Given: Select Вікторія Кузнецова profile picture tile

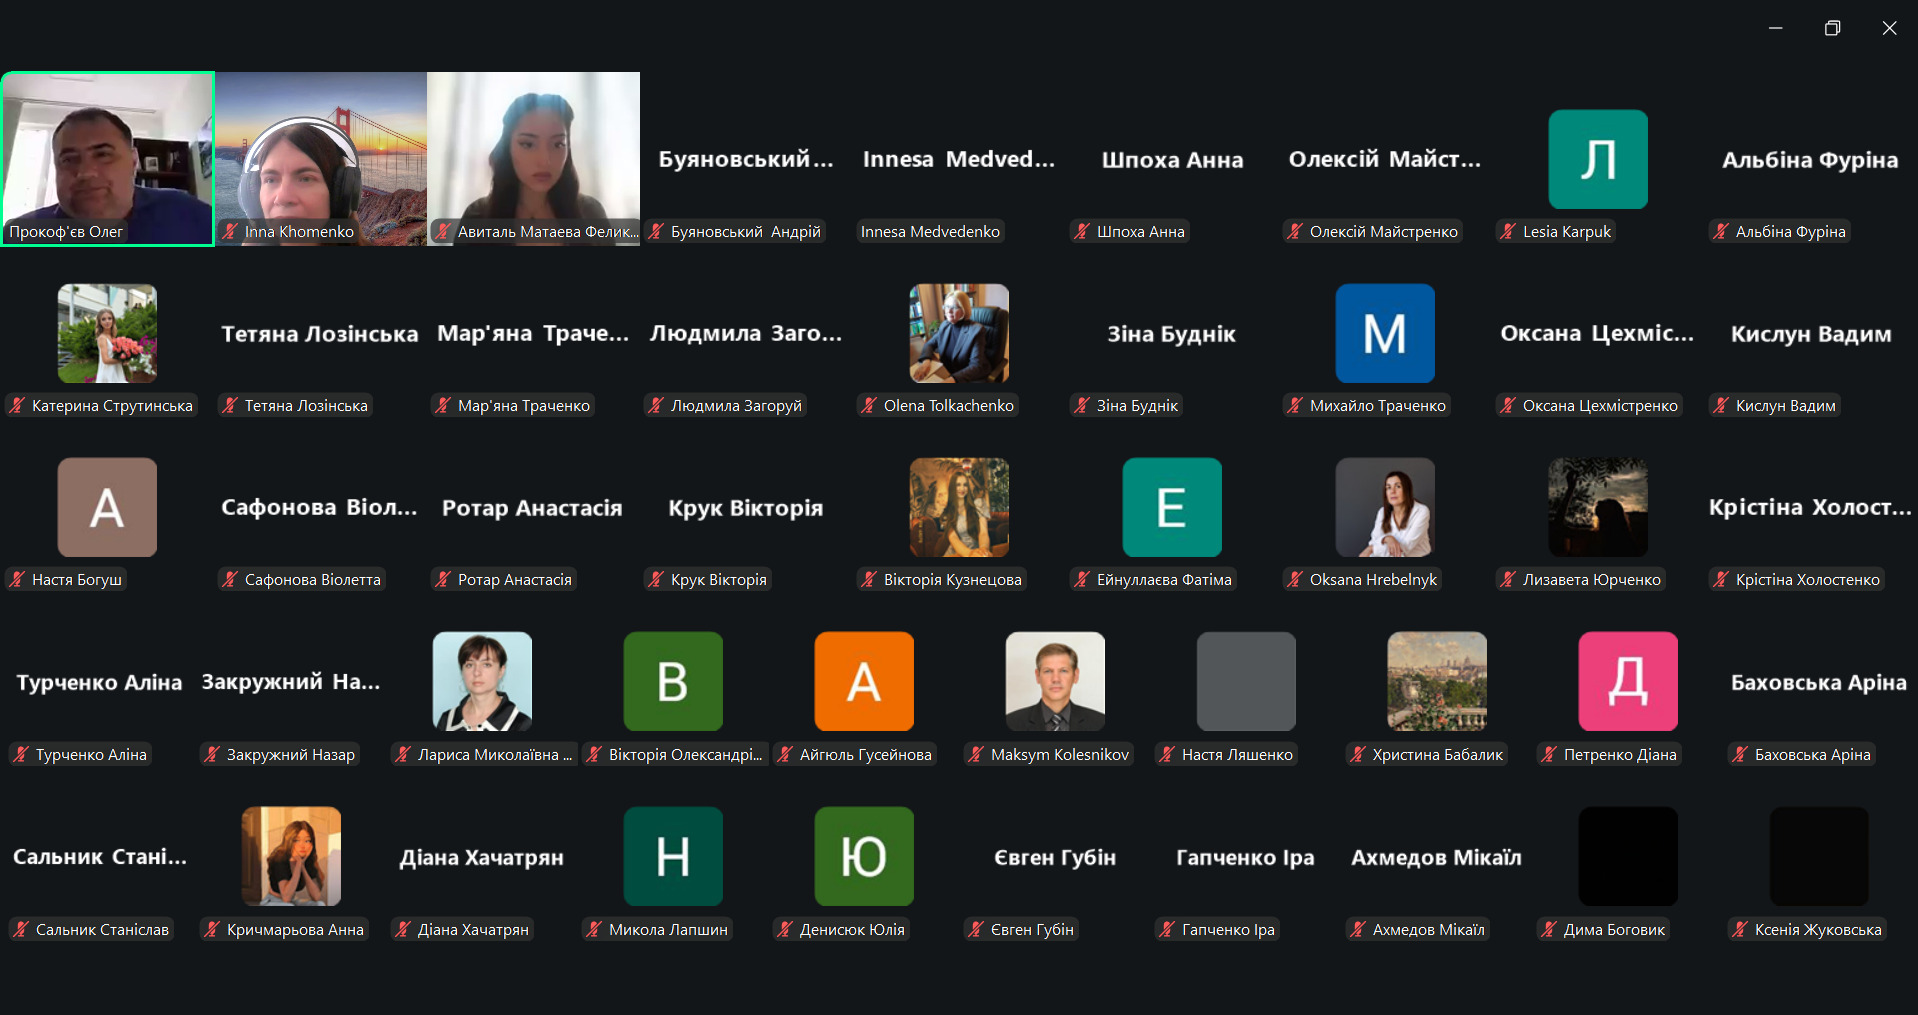Looking at the screenshot, I should point(959,507).
